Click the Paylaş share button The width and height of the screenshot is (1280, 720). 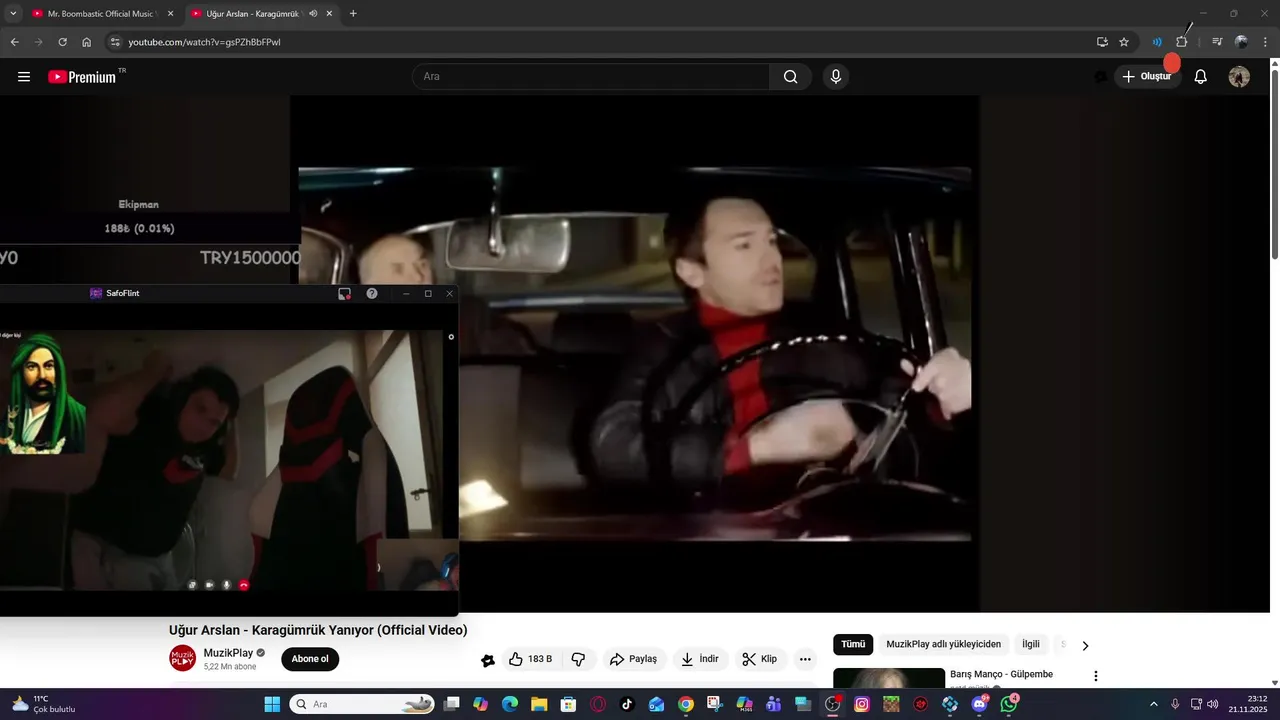pos(634,659)
